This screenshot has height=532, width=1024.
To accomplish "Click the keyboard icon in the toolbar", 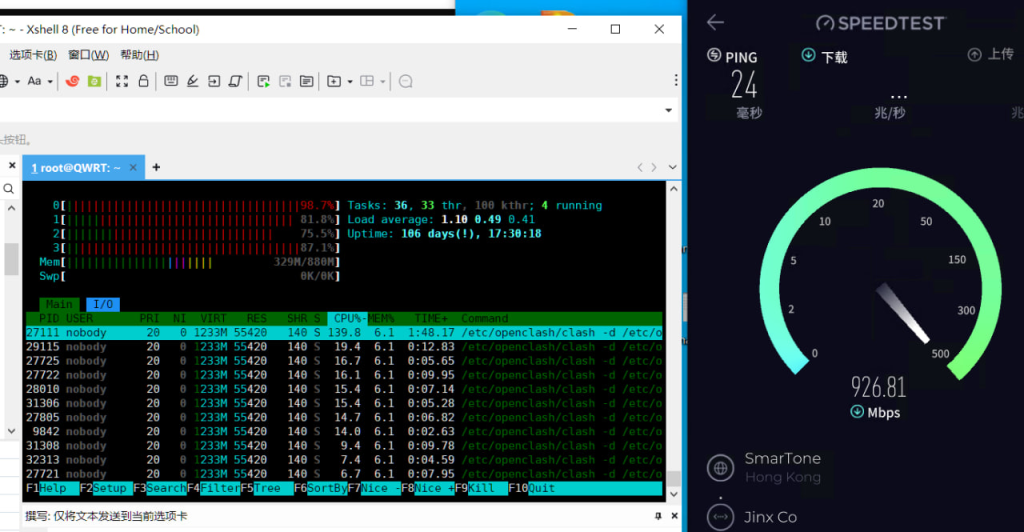I will pyautogui.click(x=171, y=81).
